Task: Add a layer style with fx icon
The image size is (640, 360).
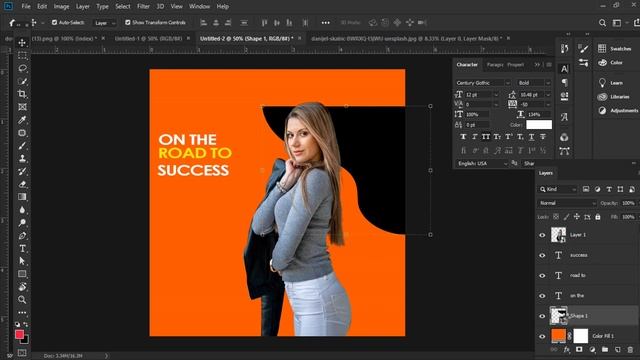Action: pyautogui.click(x=567, y=350)
